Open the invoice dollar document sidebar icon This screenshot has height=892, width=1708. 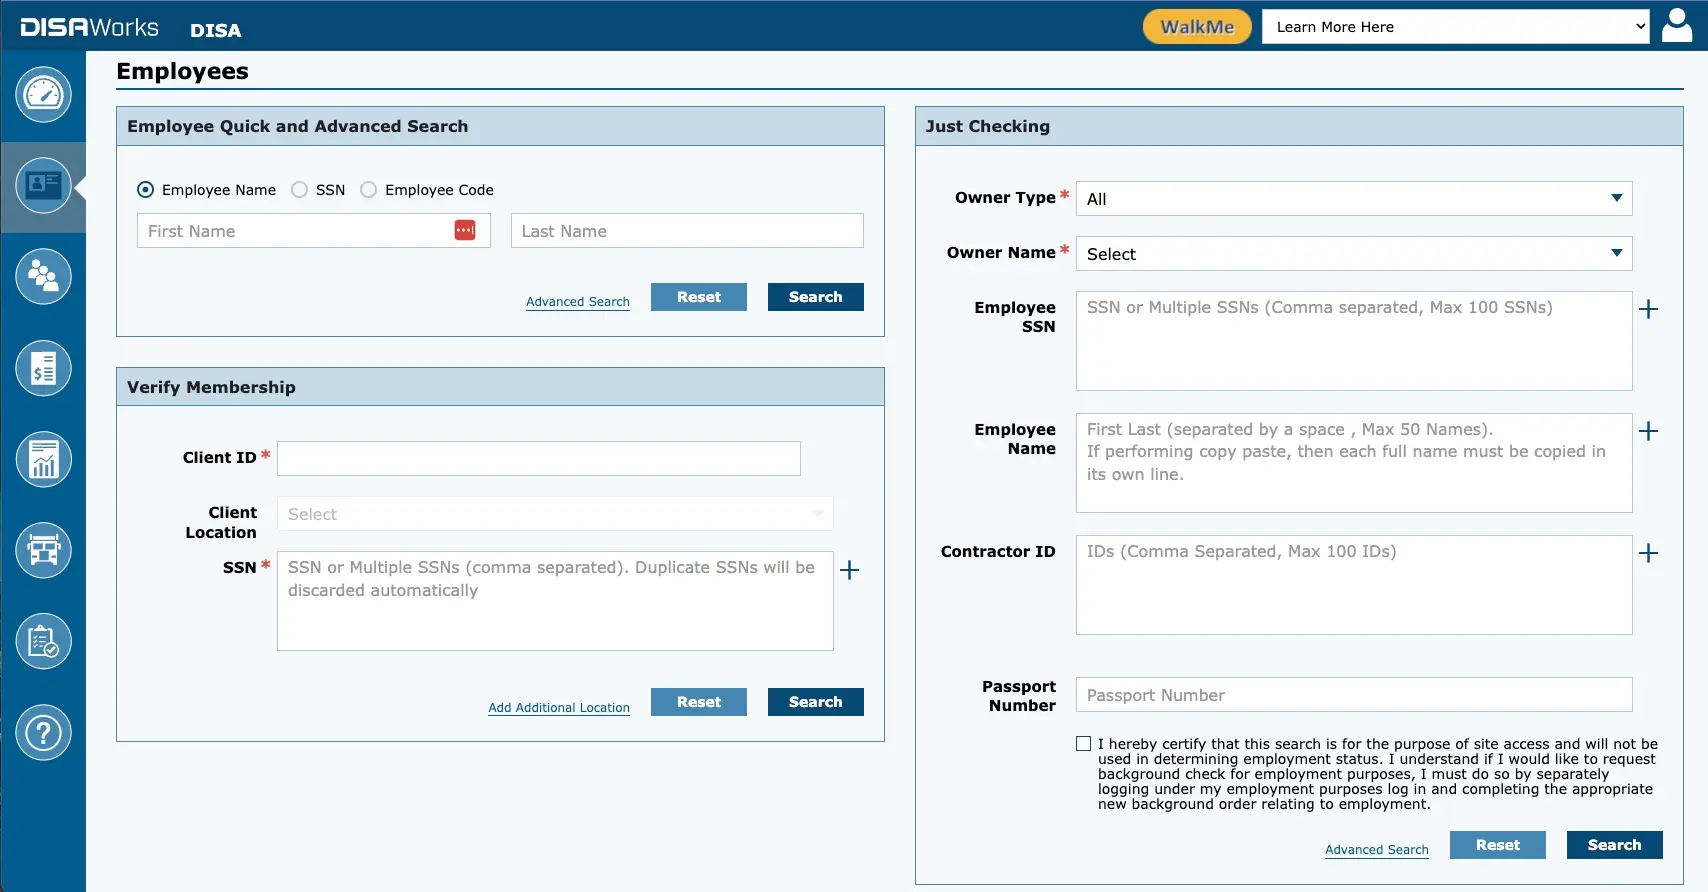point(43,368)
